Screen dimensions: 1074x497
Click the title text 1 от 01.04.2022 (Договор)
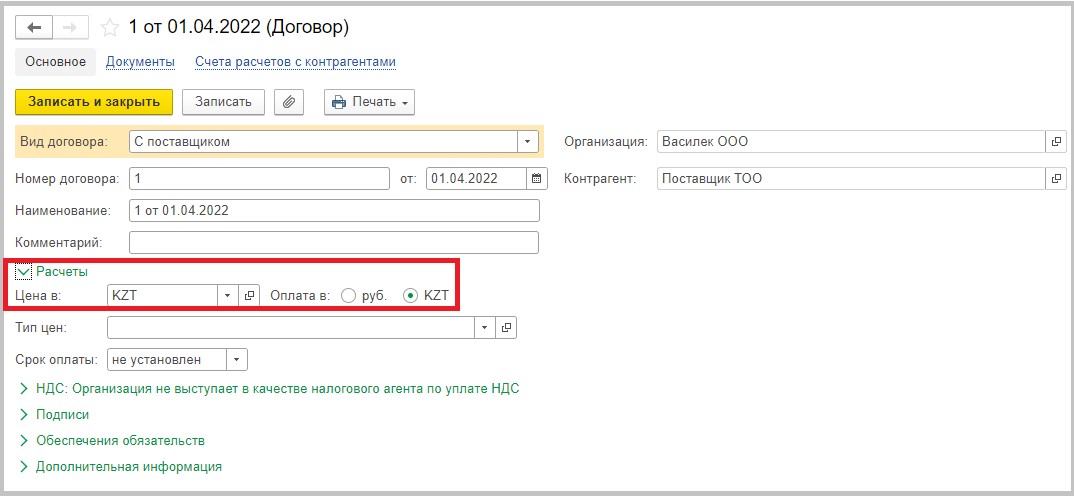point(239,27)
